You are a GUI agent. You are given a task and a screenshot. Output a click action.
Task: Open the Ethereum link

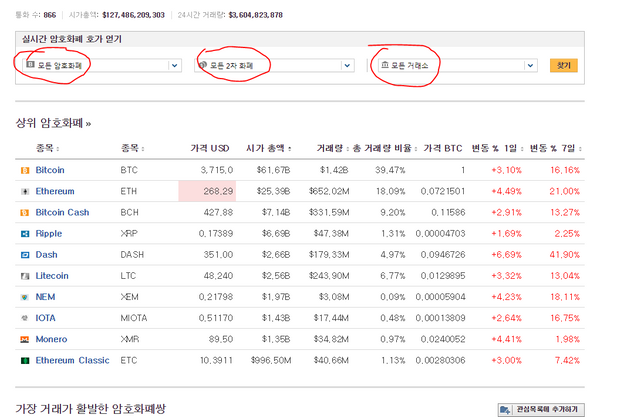[55, 191]
